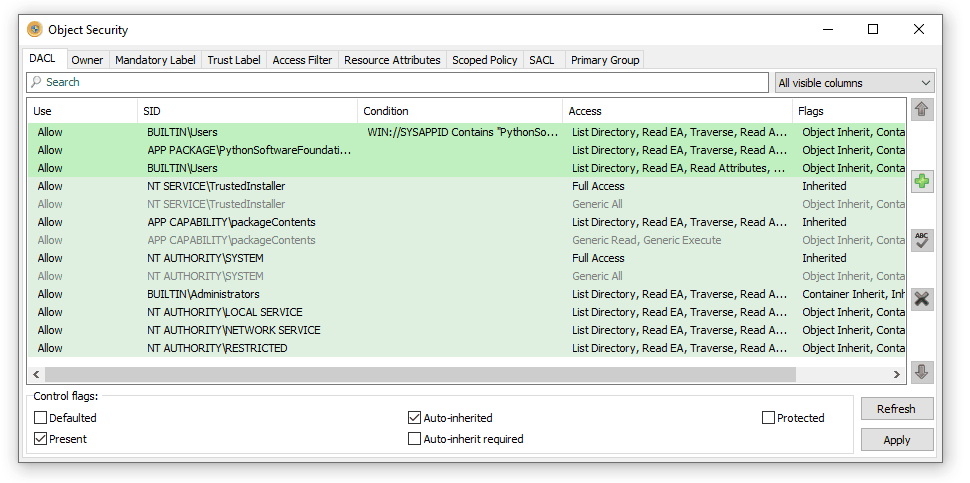The height and width of the screenshot is (483, 970).
Task: Sort by the Use column header
Action: 82,111
